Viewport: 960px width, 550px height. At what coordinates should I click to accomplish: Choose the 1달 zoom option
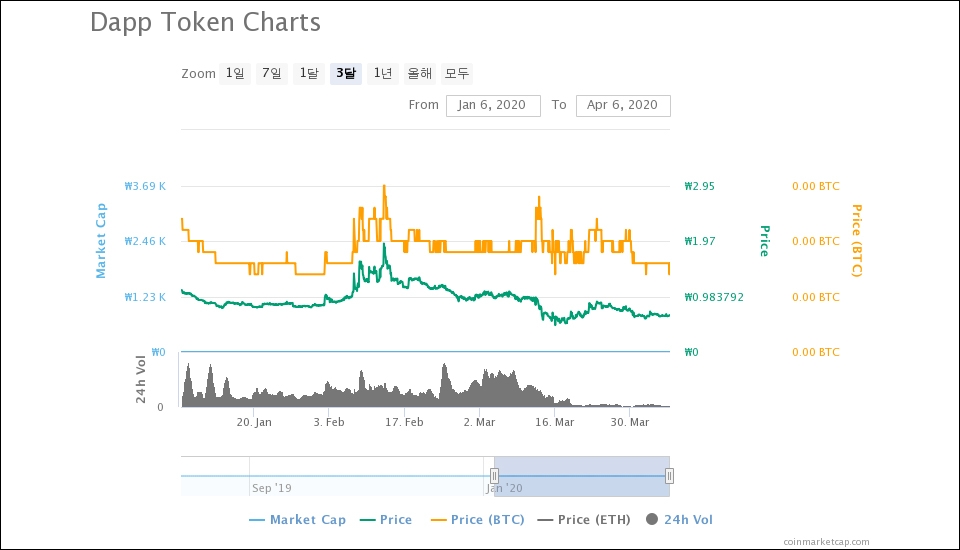click(309, 73)
